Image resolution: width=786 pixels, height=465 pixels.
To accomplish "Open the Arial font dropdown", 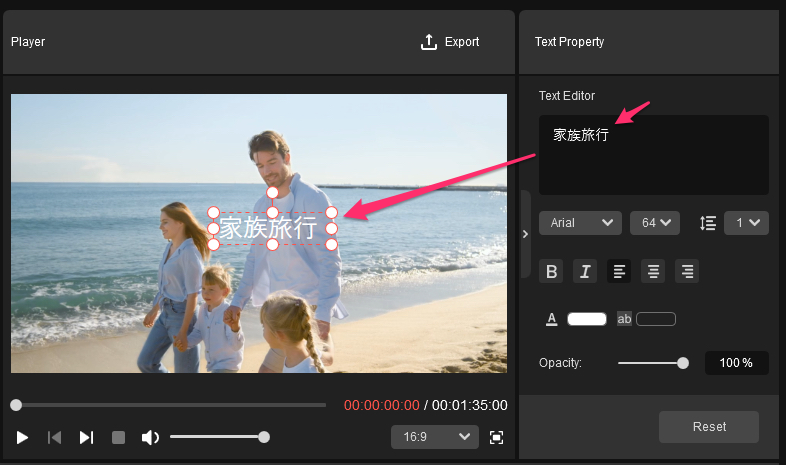I will click(x=580, y=222).
